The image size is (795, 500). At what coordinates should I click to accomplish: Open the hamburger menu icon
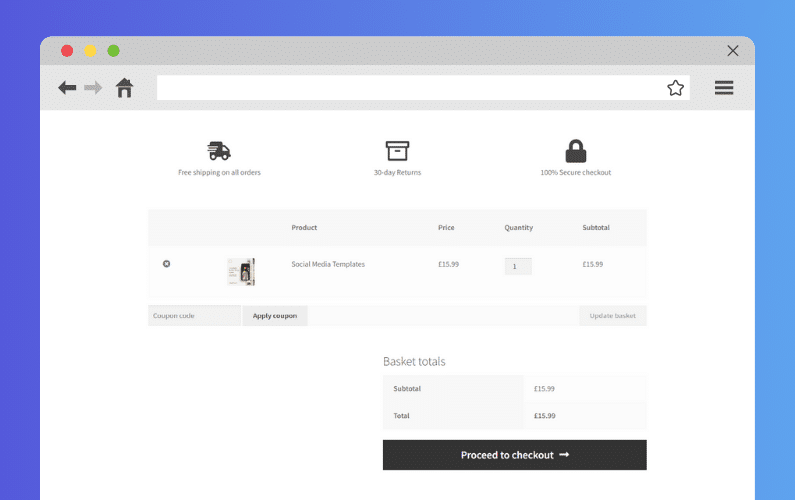[724, 88]
